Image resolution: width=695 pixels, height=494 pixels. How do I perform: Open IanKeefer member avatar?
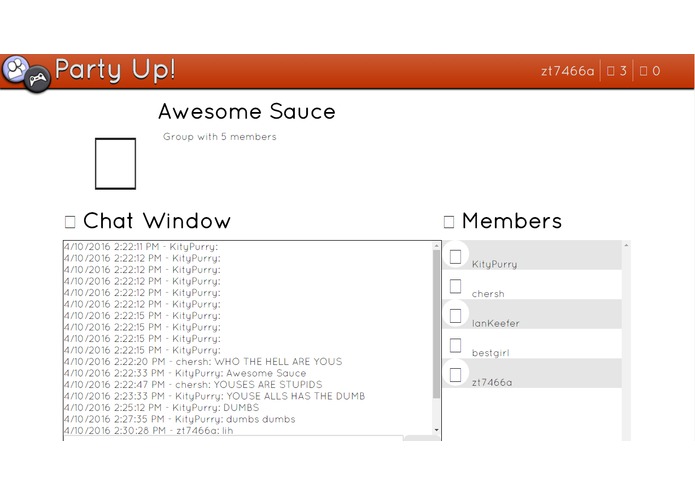455,315
